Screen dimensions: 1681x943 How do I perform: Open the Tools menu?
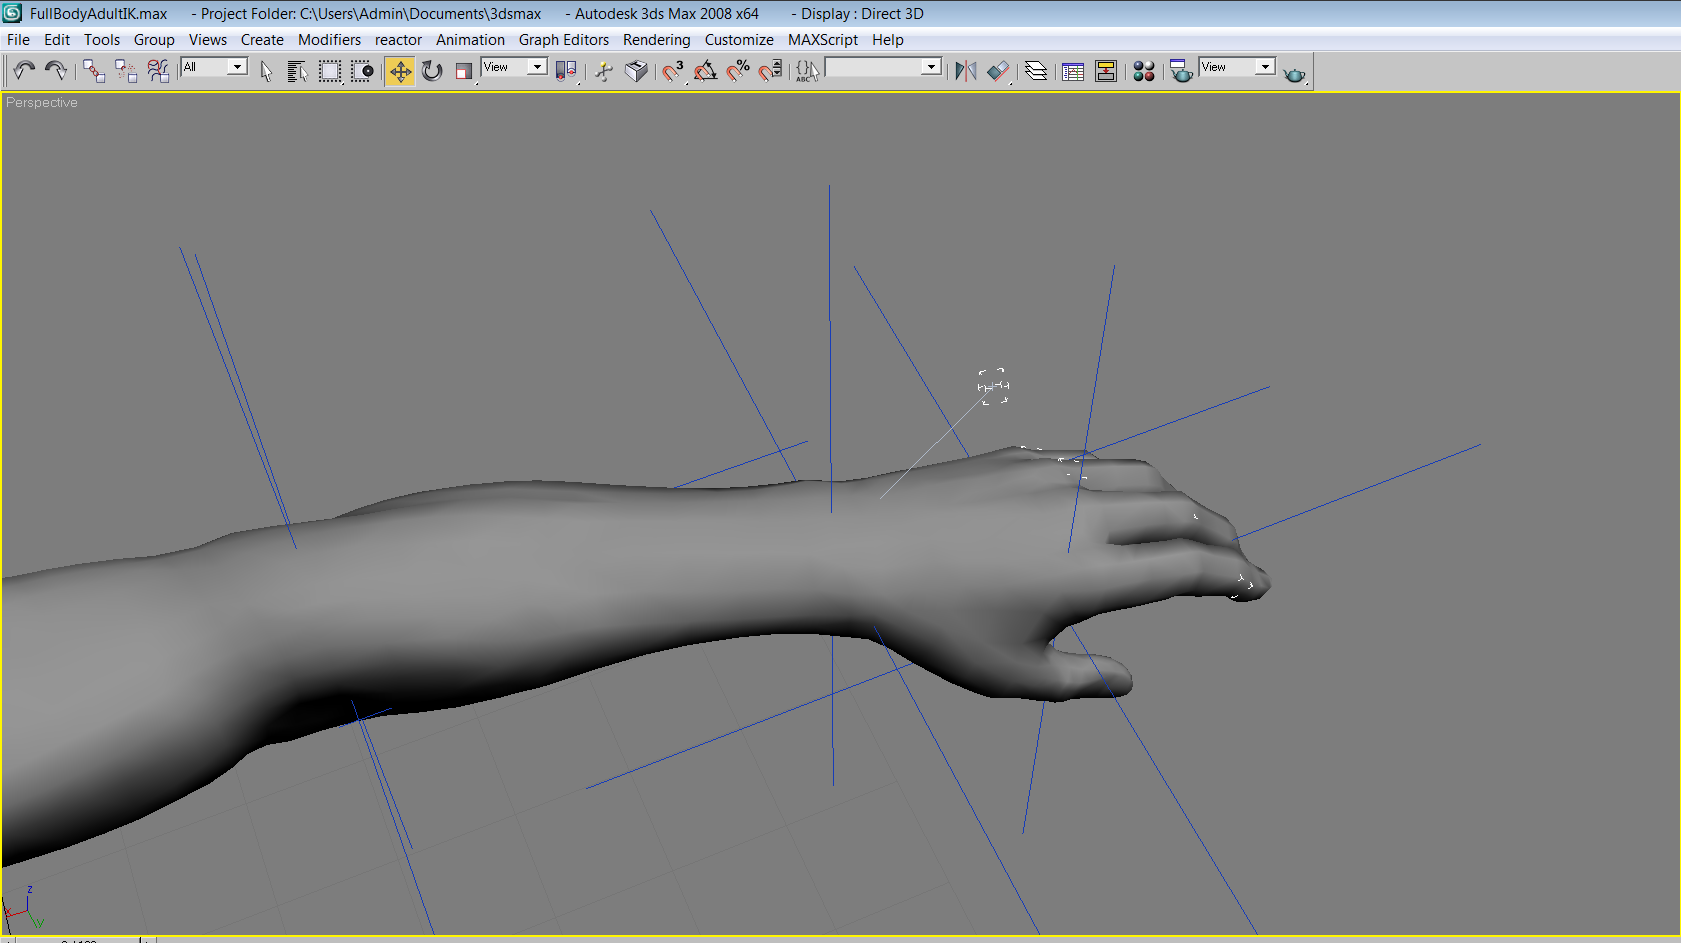coord(102,40)
